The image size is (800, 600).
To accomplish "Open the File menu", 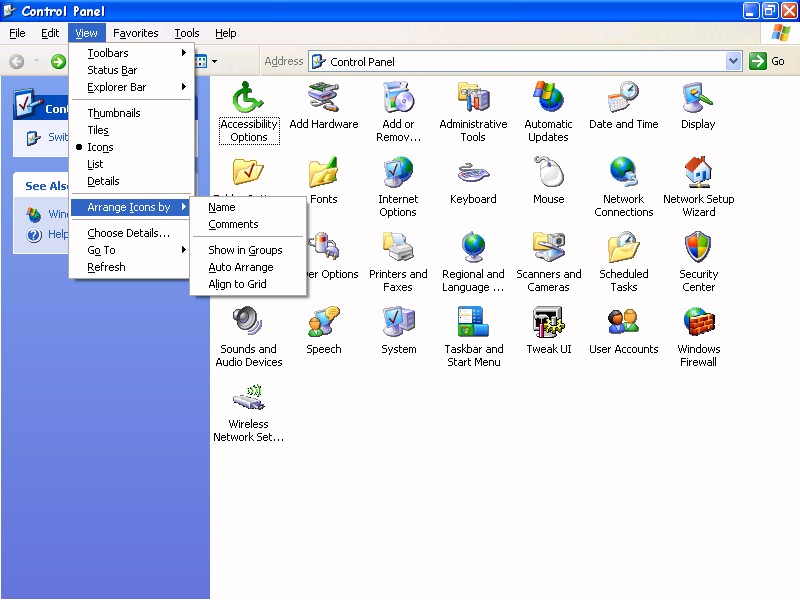I will point(17,33).
